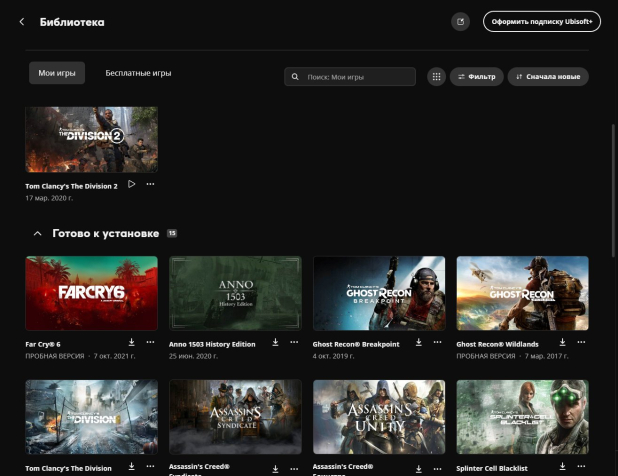618x476 pixels.
Task: Click the vertical scrollbar on the right
Action: coord(613,191)
